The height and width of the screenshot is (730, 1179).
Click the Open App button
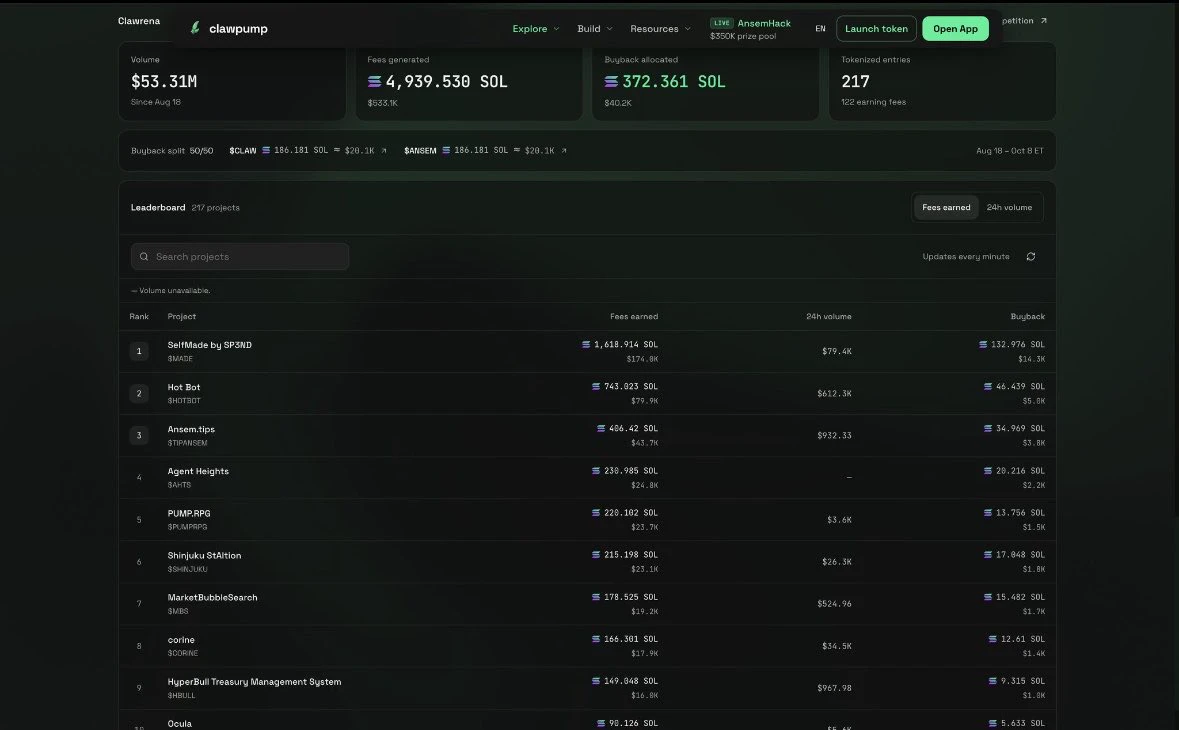pyautogui.click(x=955, y=29)
